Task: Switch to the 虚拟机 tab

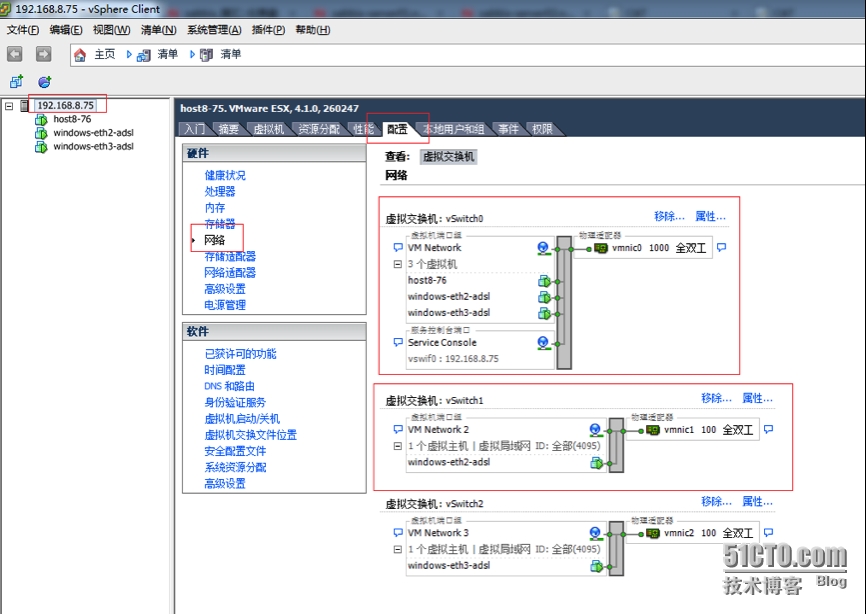Action: pos(268,129)
